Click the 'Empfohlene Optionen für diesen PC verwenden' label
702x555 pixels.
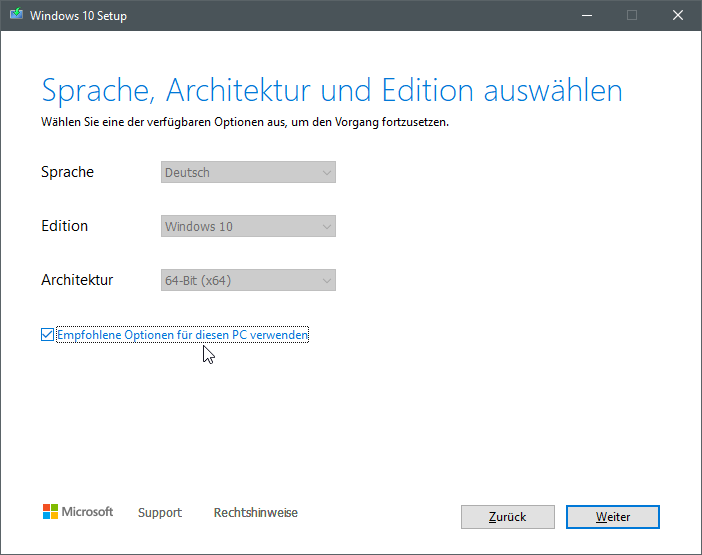coord(183,335)
